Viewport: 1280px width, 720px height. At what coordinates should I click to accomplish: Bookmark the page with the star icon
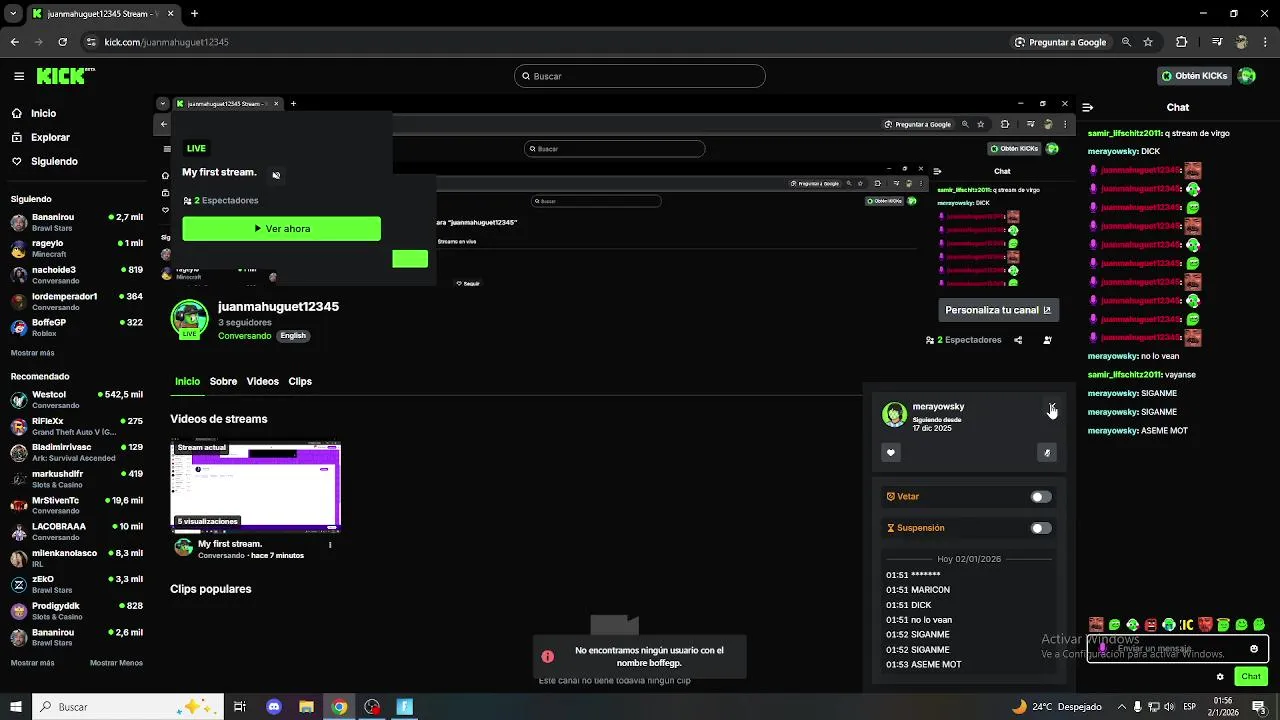tap(1148, 42)
